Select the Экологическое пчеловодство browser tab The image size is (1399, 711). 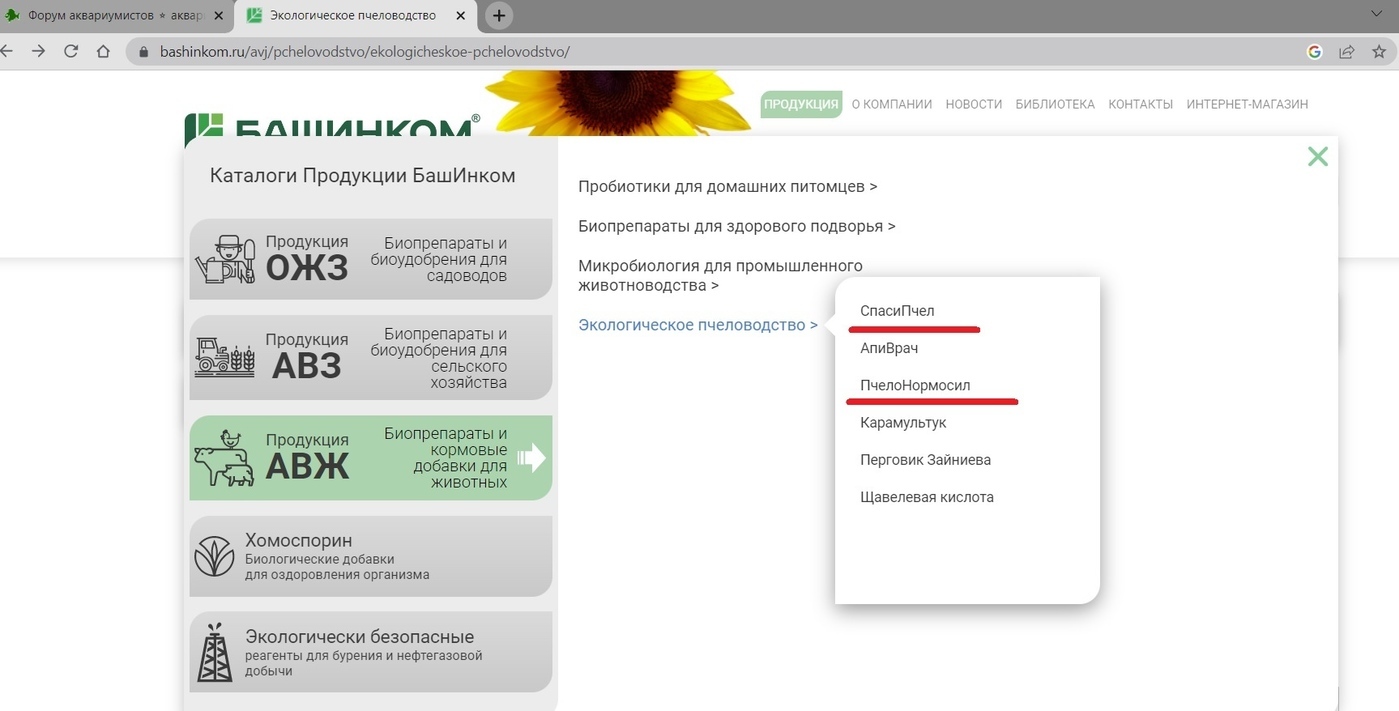click(355, 16)
